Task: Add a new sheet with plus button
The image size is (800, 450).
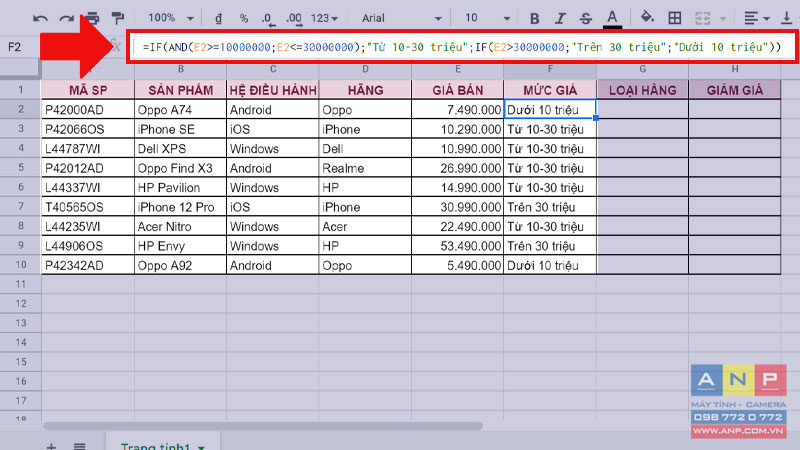Action: coord(51,446)
